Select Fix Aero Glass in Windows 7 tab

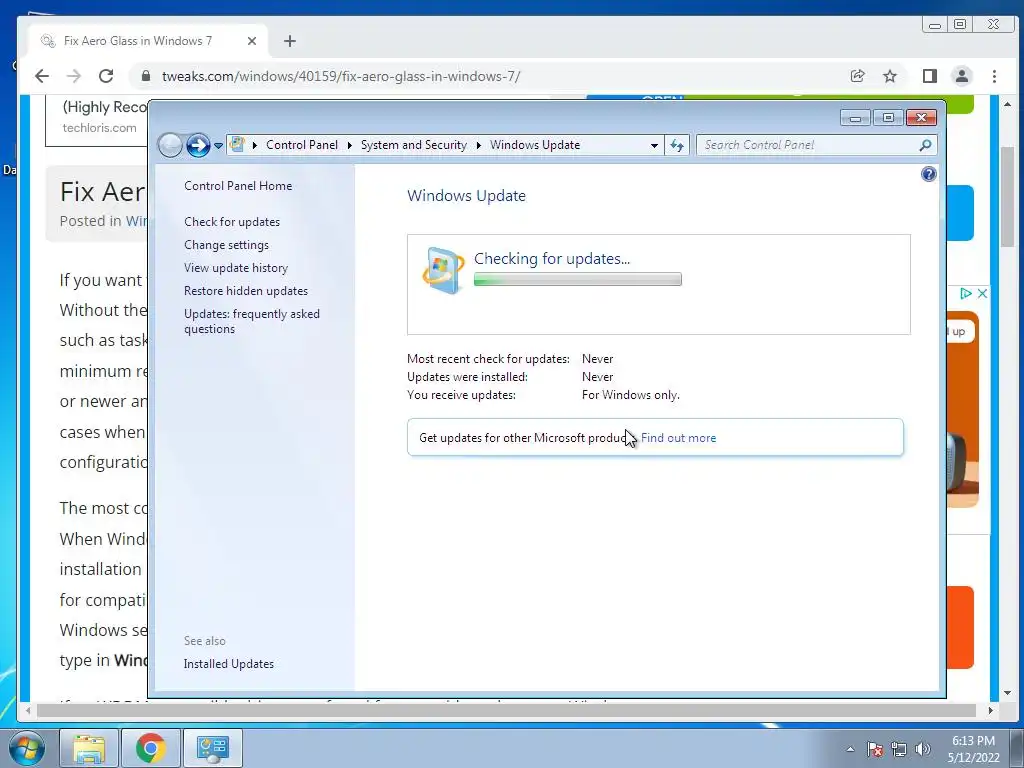147,41
